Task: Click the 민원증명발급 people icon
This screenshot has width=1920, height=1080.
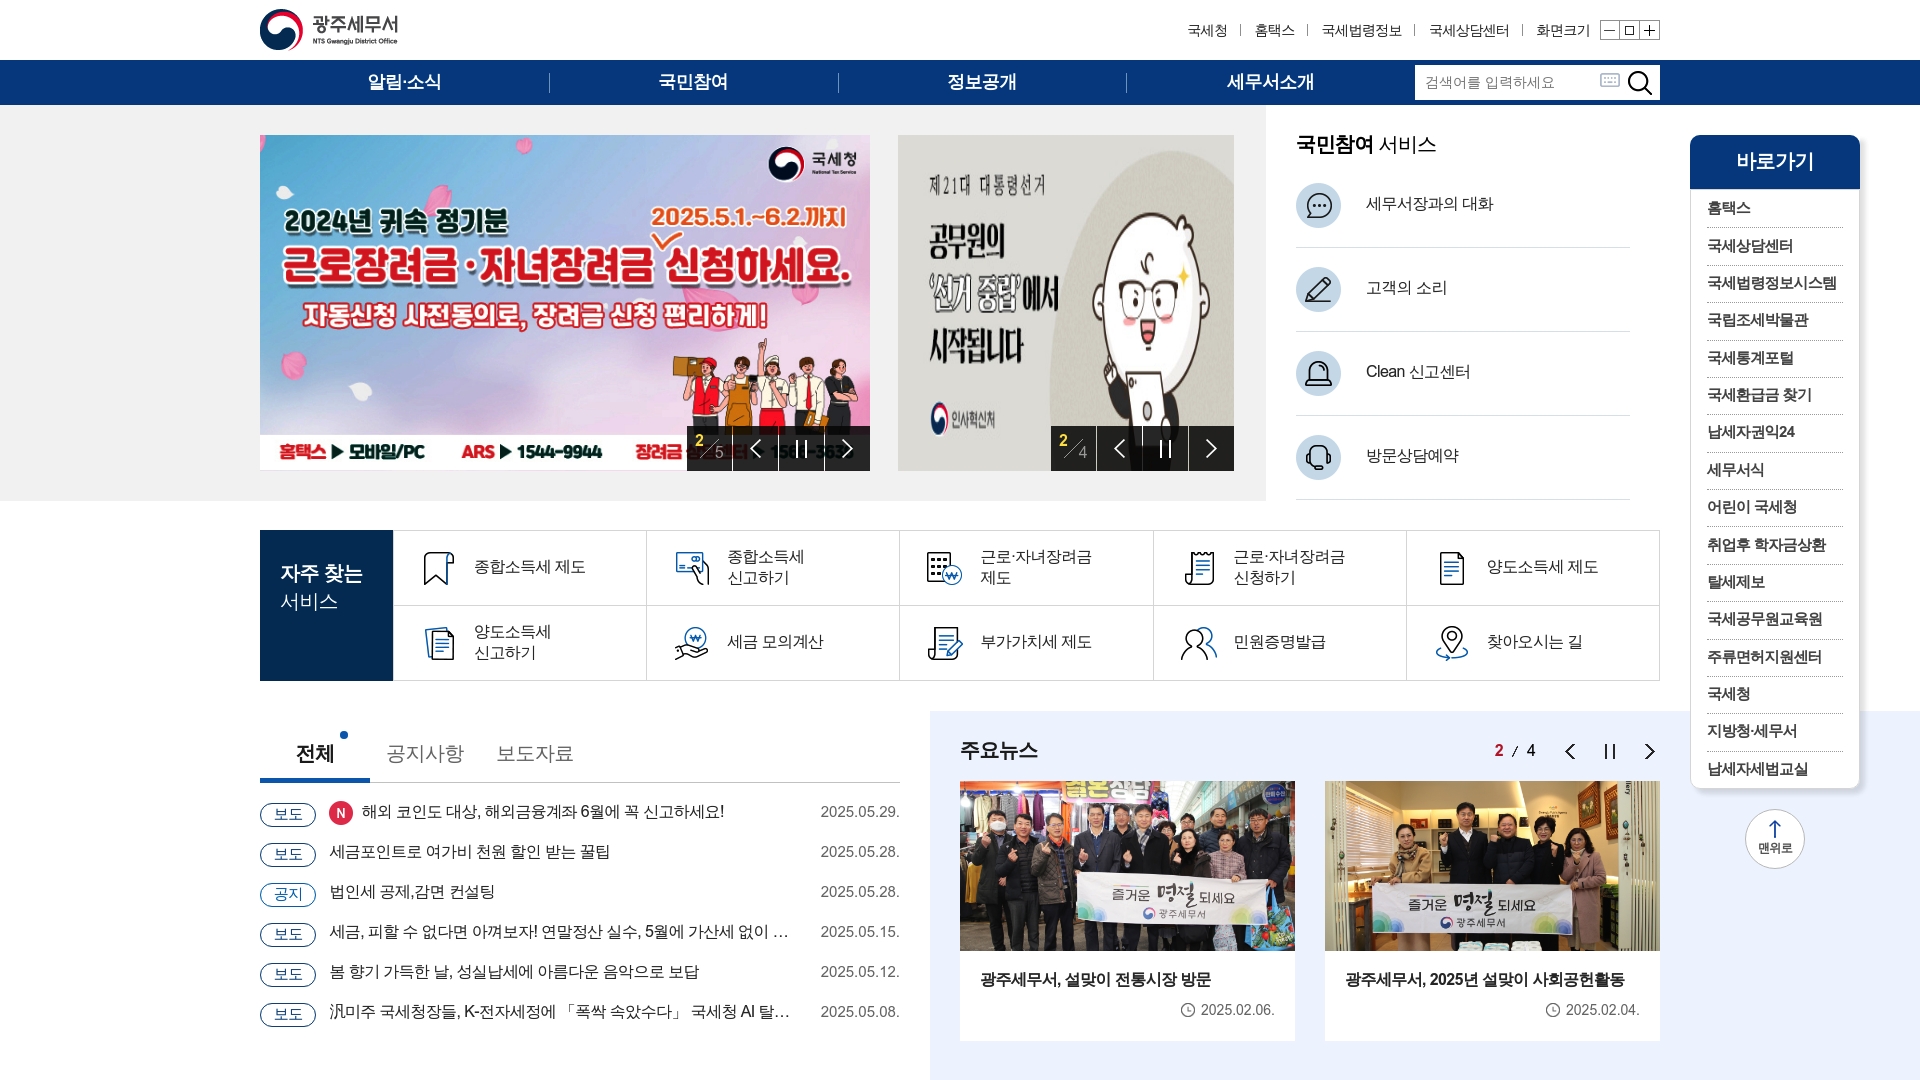Action: (x=1199, y=643)
